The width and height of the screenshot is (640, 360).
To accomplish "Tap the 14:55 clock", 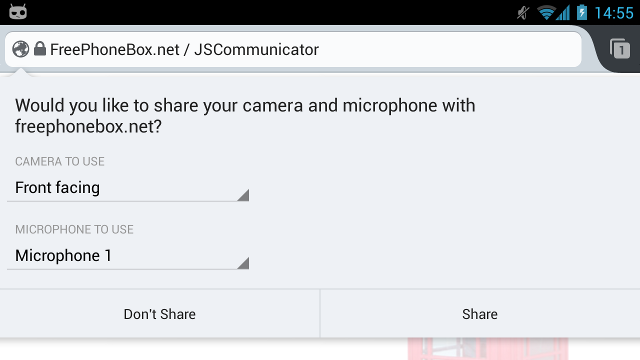I will tap(613, 13).
